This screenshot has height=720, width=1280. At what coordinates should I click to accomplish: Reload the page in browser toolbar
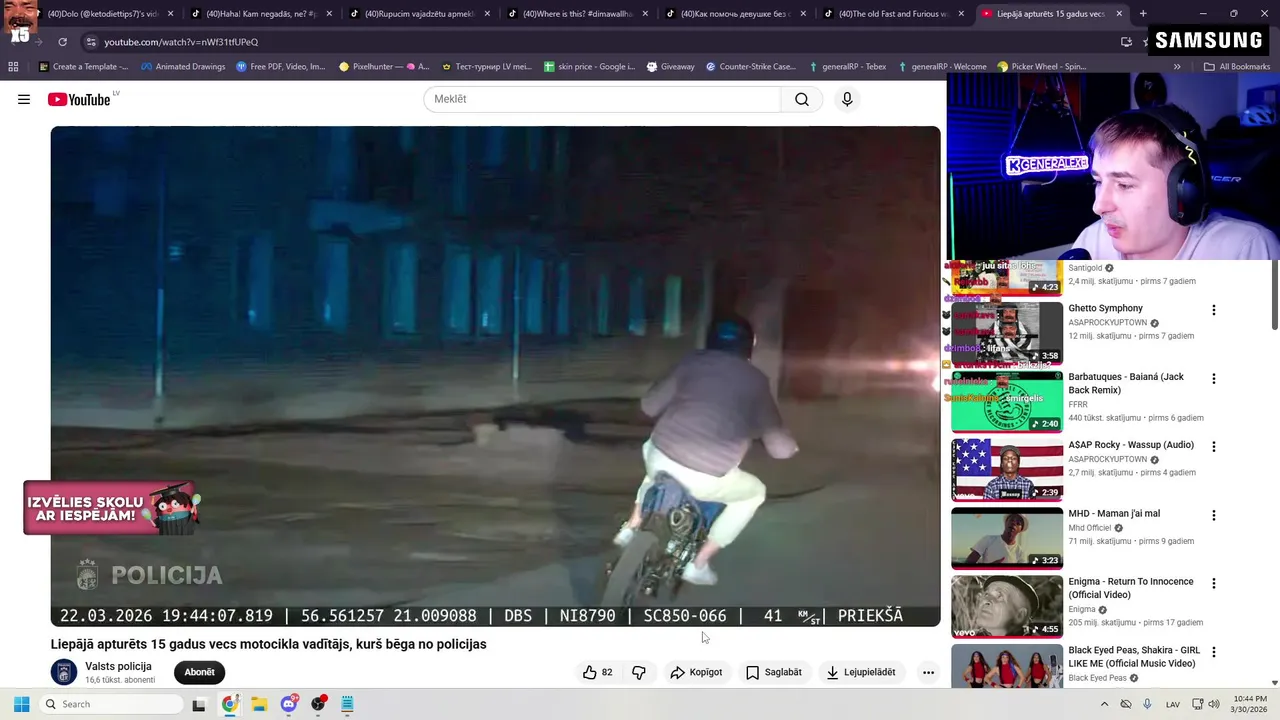(x=62, y=42)
